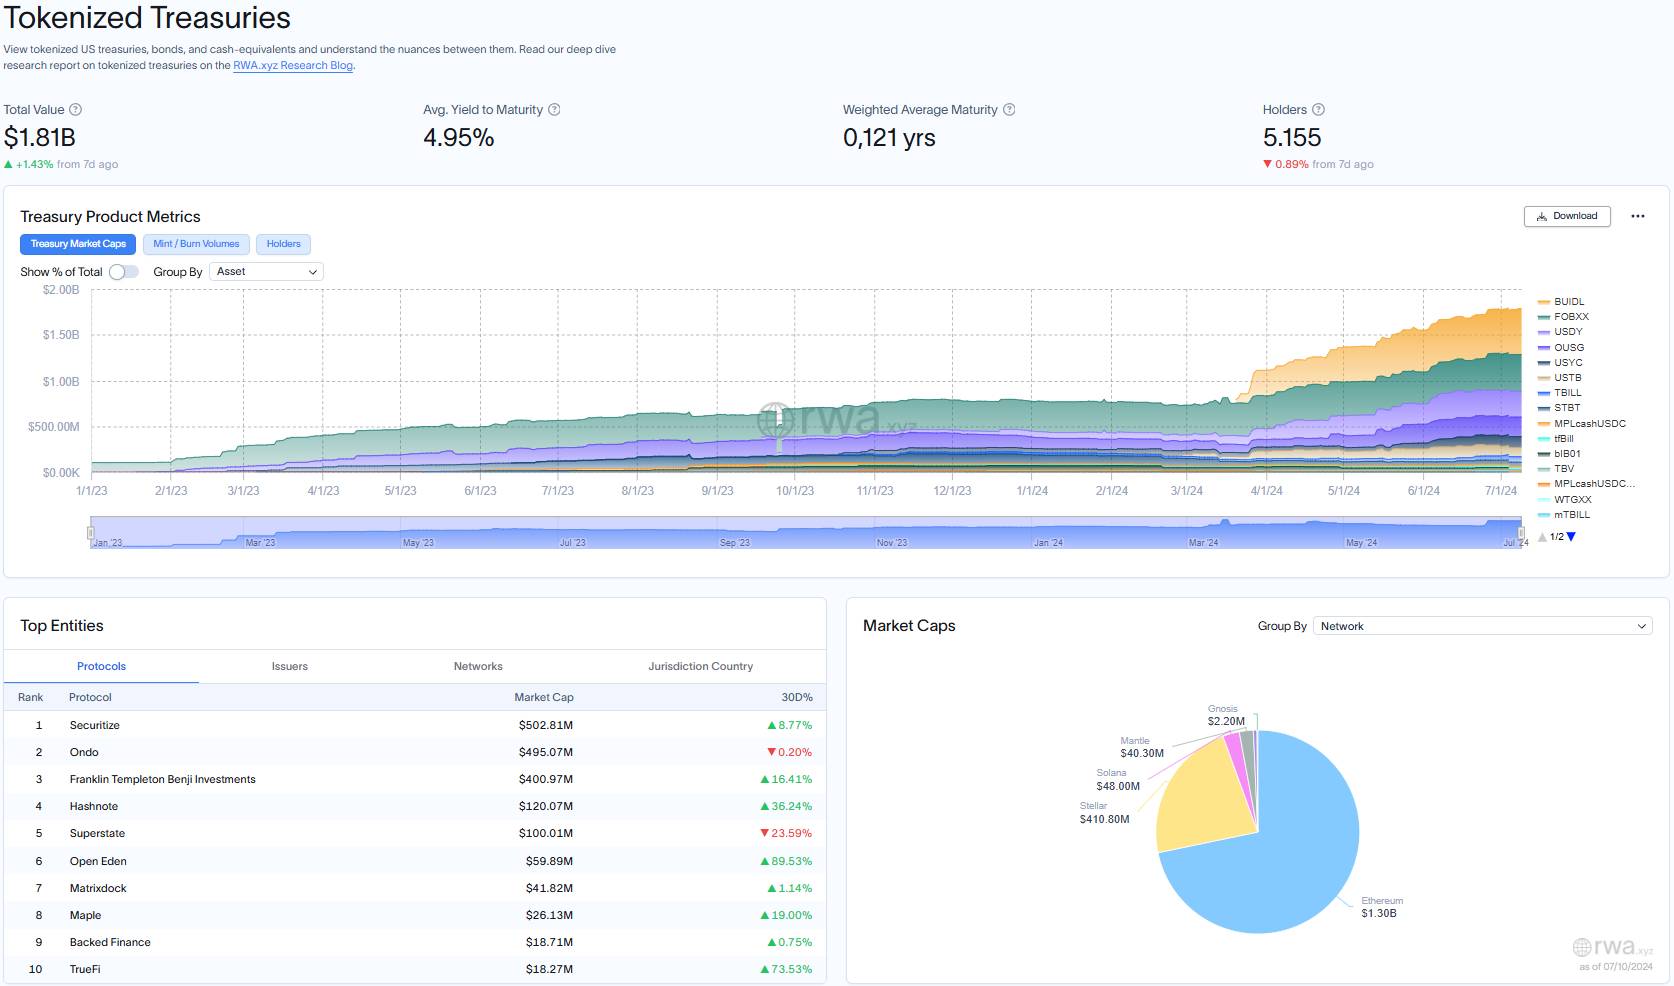Go to previous legend page arrow
1674x986 pixels.
pyautogui.click(x=1542, y=537)
